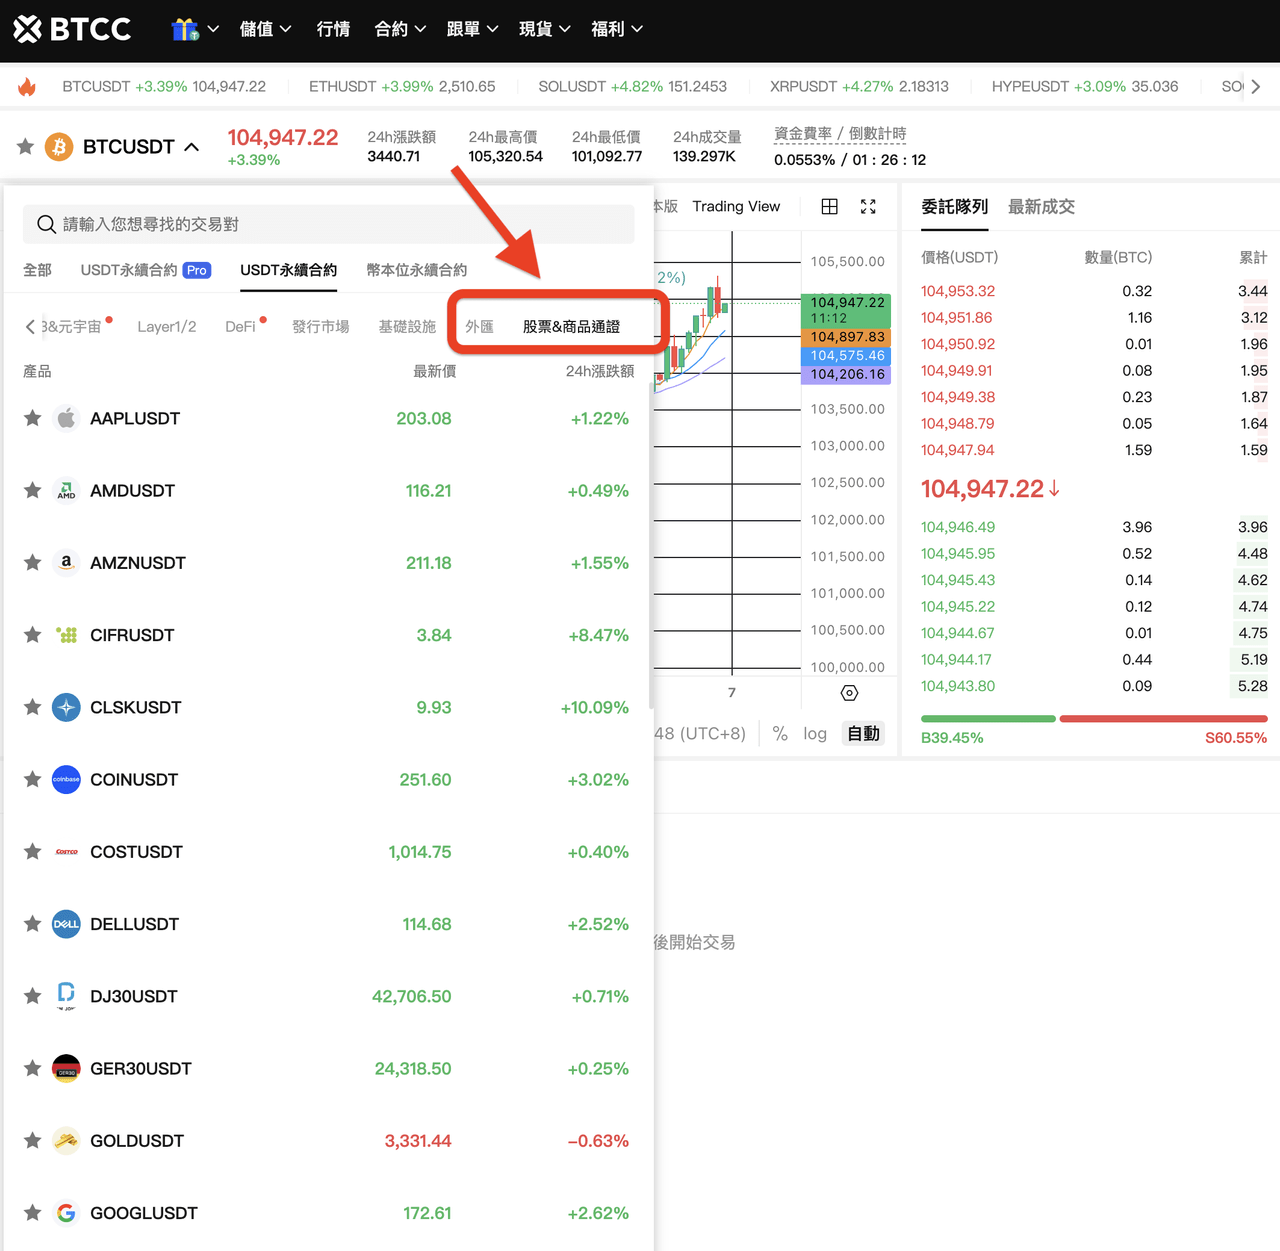Screen dimensions: 1280x1251
Task: Open the COINUSDT trading pair
Action: pos(134,780)
